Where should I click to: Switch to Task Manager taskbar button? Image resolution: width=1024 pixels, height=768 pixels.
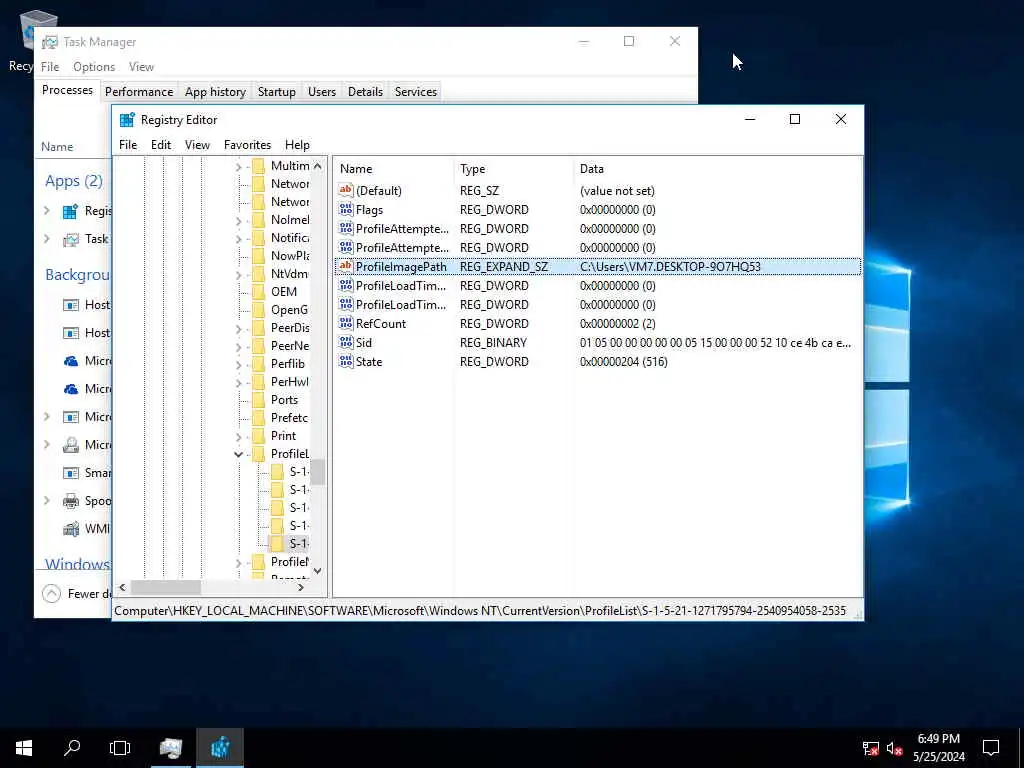170,748
